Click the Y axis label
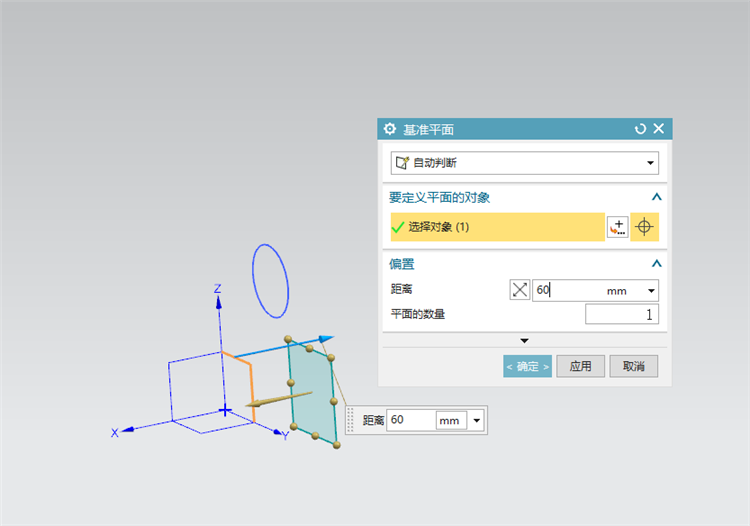Screen dimensions: 750x526 [286, 436]
